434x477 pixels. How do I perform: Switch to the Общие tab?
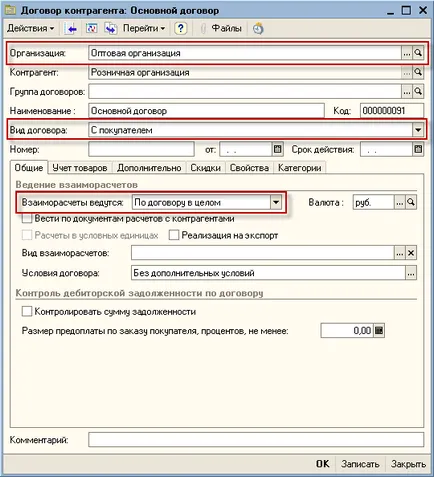point(29,168)
